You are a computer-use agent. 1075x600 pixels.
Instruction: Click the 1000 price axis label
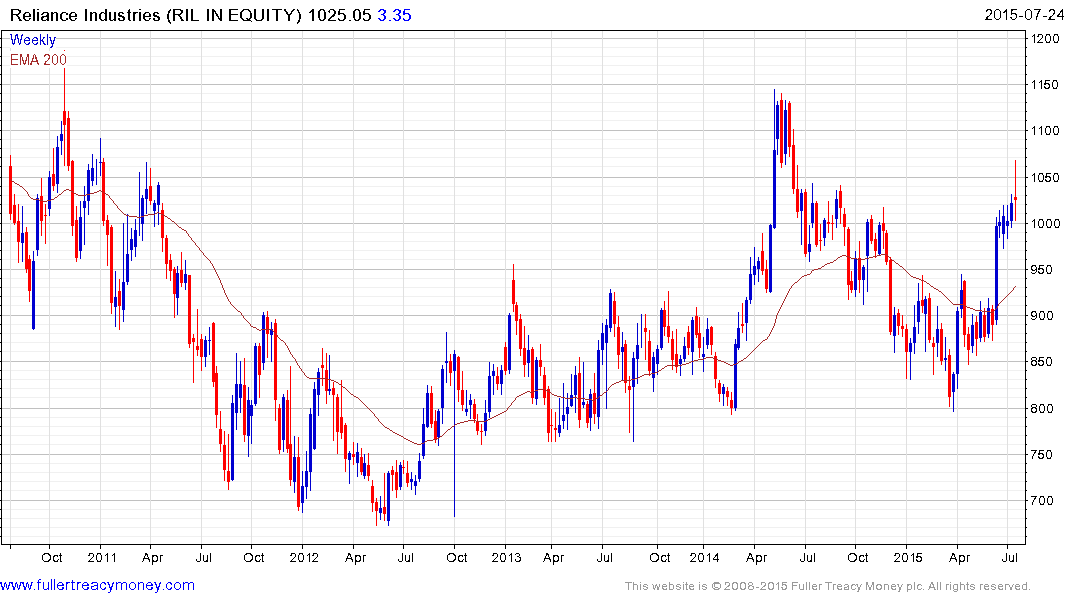tap(1046, 224)
